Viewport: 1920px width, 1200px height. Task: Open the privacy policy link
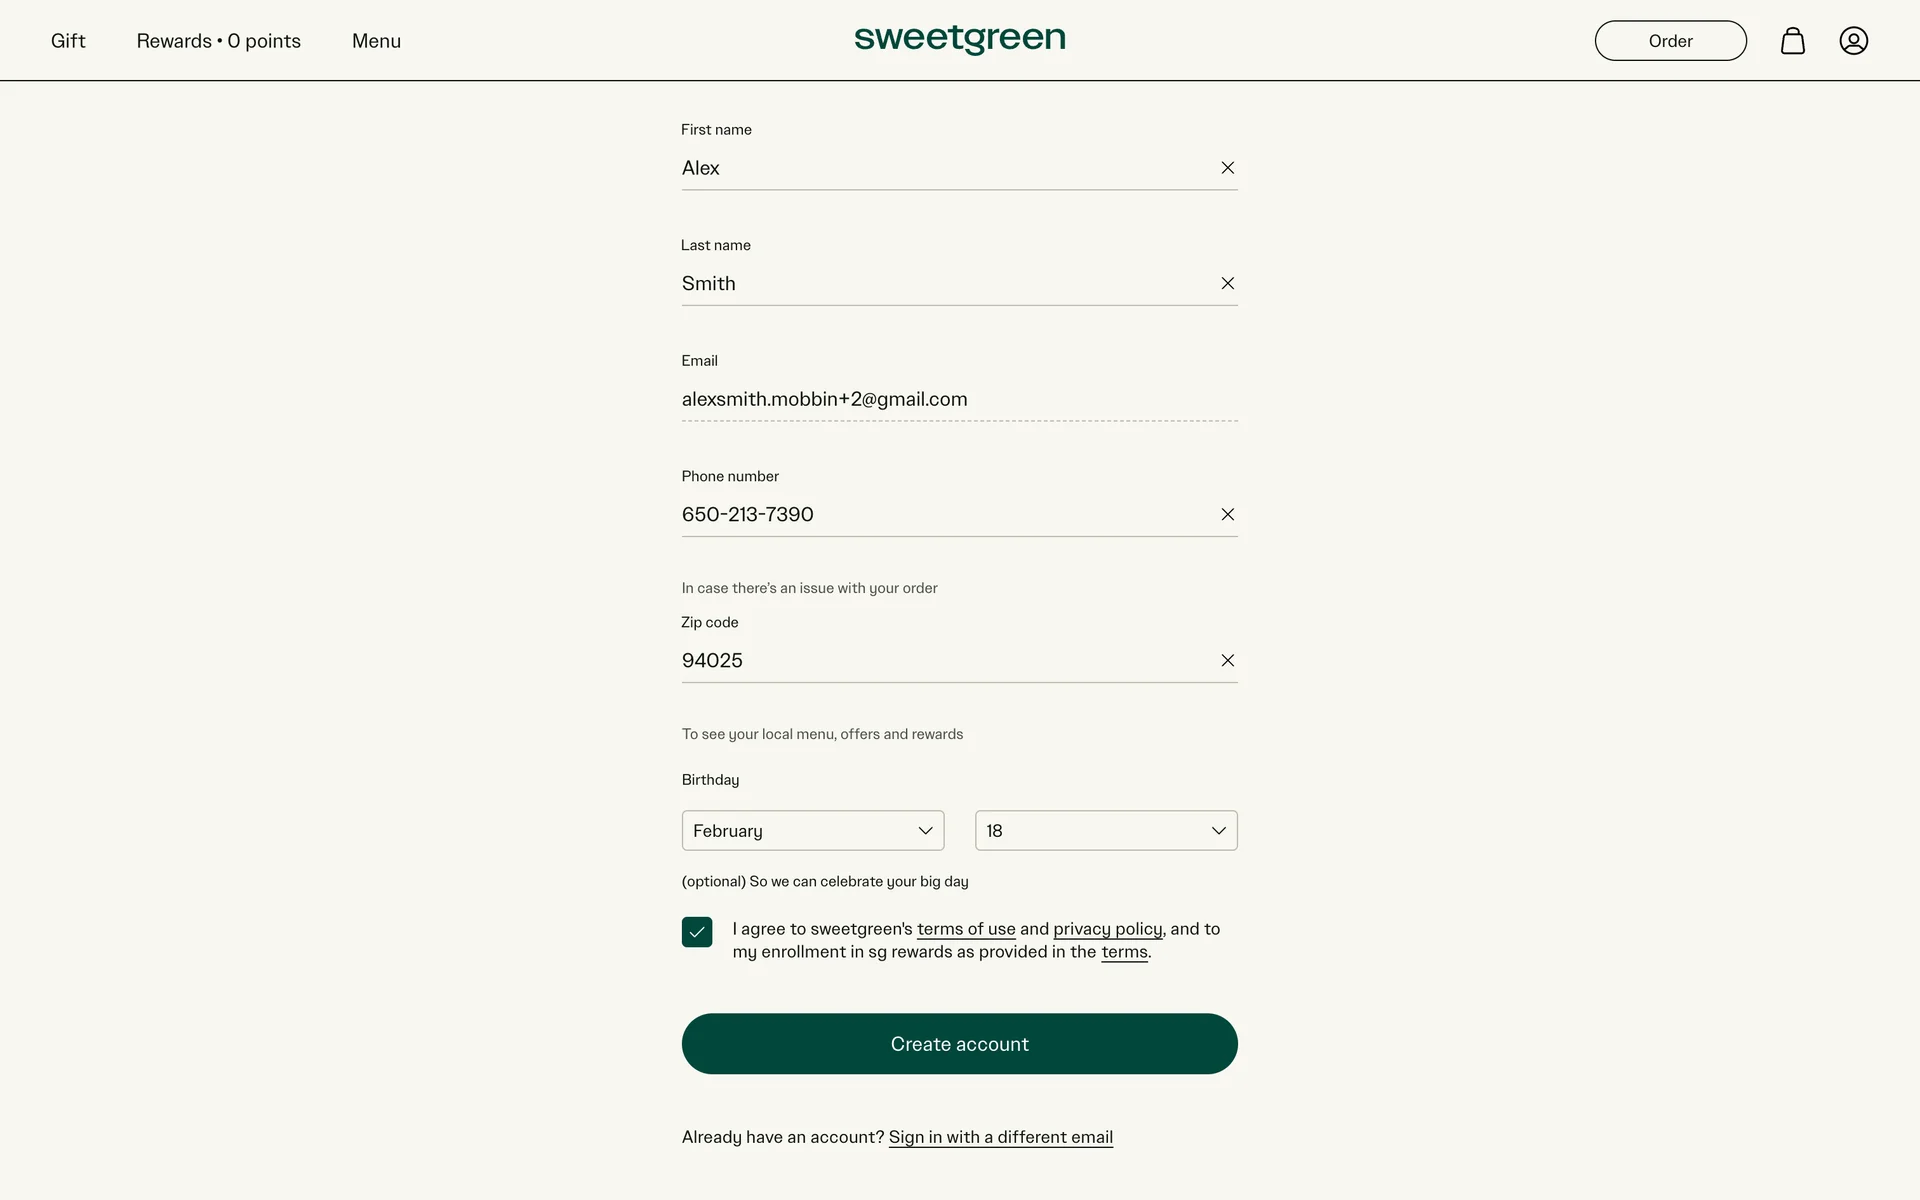(x=1107, y=929)
